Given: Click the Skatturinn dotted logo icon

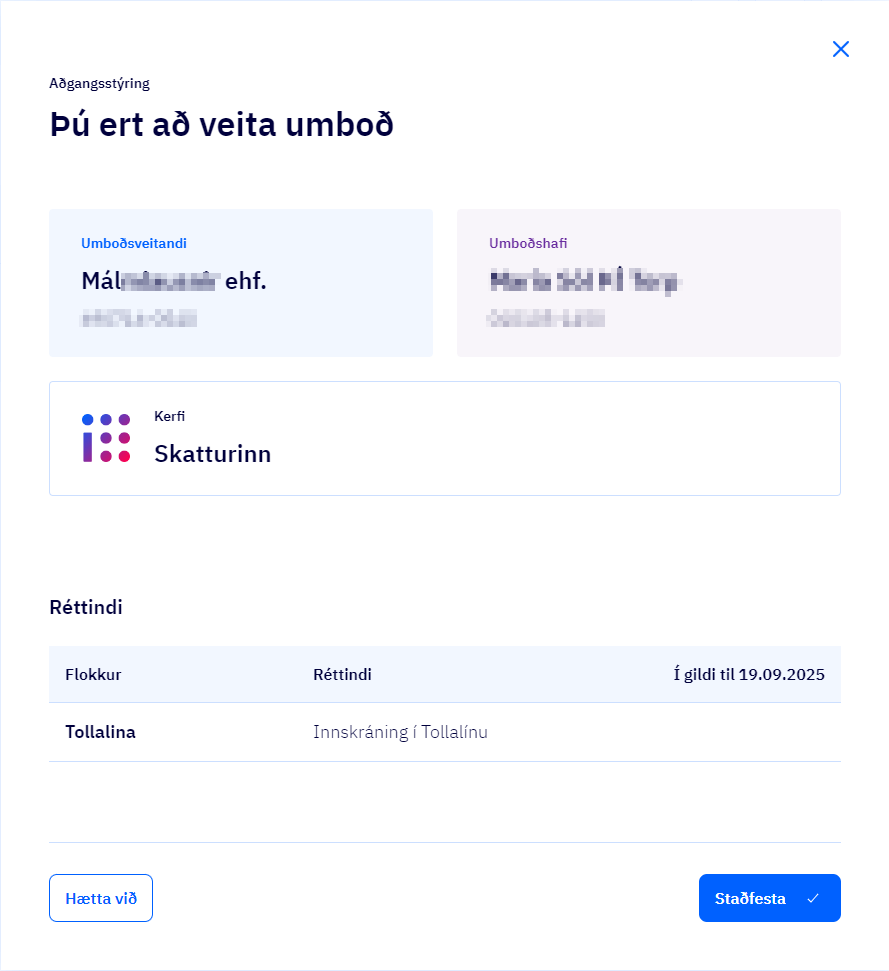Looking at the screenshot, I should tap(106, 438).
